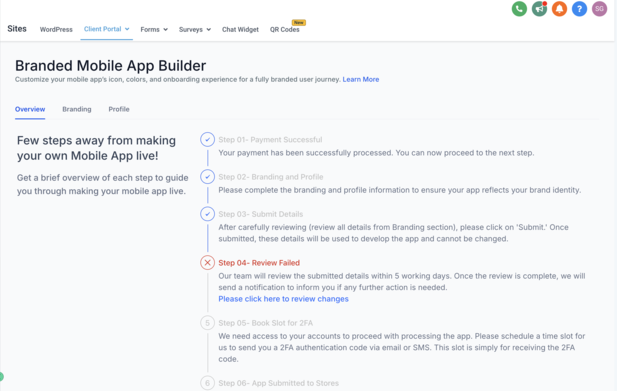Click the New badge above QR Codes
The width and height of the screenshot is (617, 391).
[299, 22]
